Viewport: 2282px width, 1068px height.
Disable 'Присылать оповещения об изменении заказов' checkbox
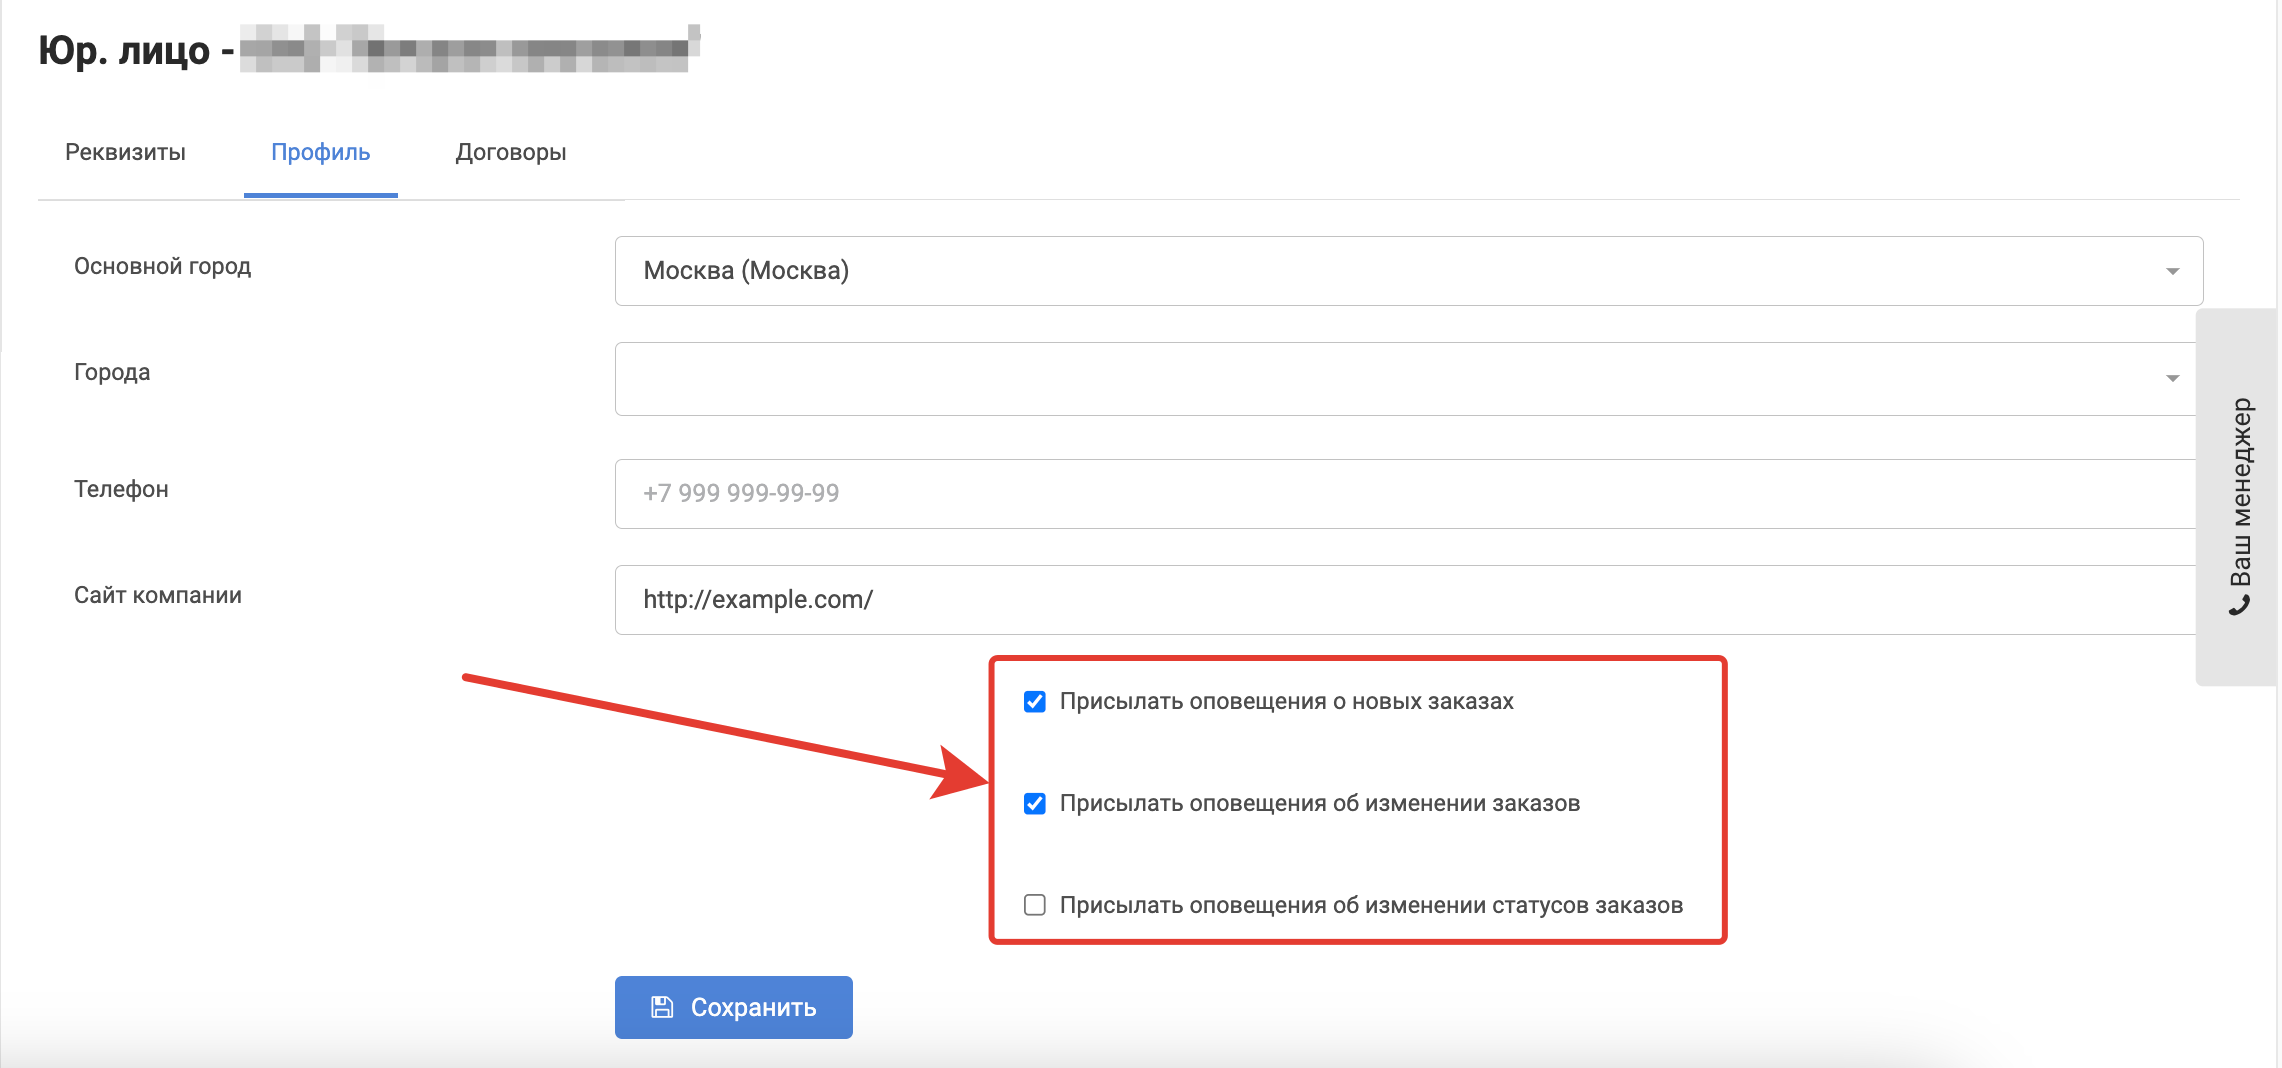pos(1035,804)
